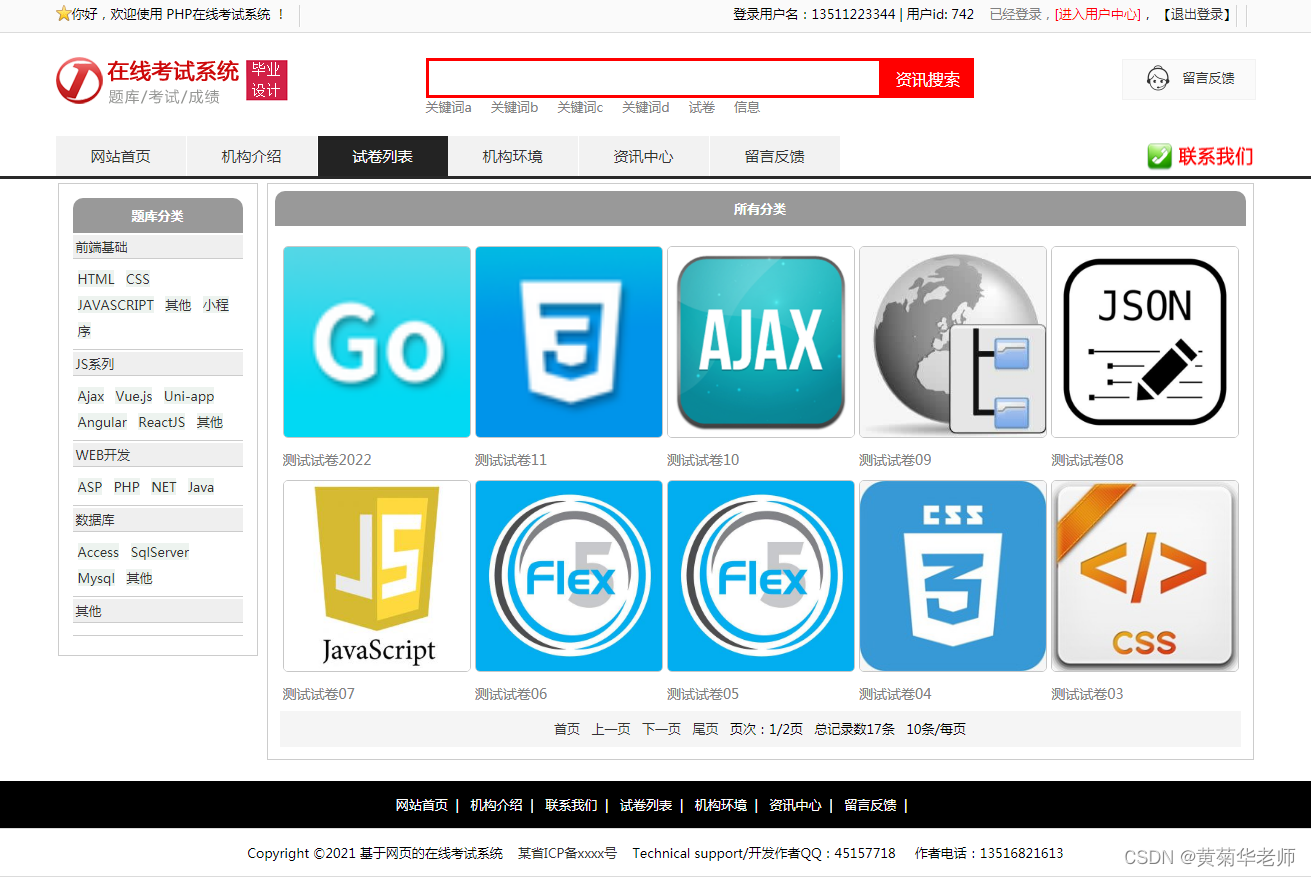
Task: Click 退出登录 link
Action: (x=1198, y=14)
